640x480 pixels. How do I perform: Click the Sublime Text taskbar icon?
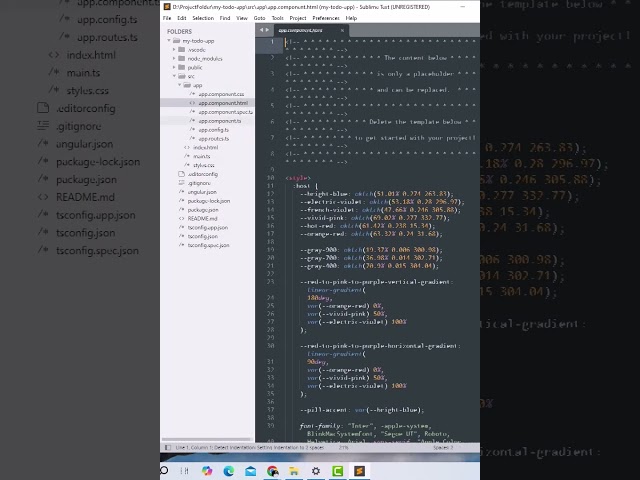pyautogui.click(x=359, y=471)
